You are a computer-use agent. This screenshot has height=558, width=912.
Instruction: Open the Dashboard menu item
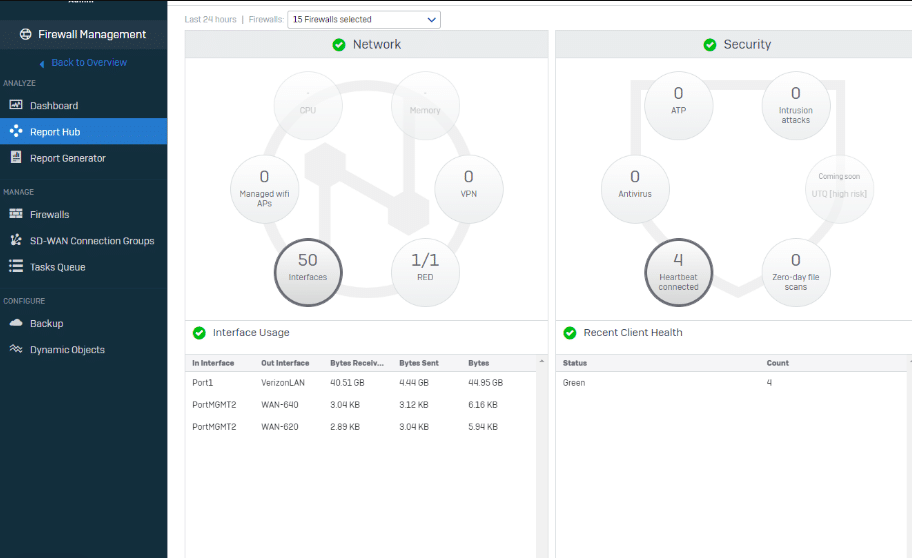pyautogui.click(x=84, y=105)
